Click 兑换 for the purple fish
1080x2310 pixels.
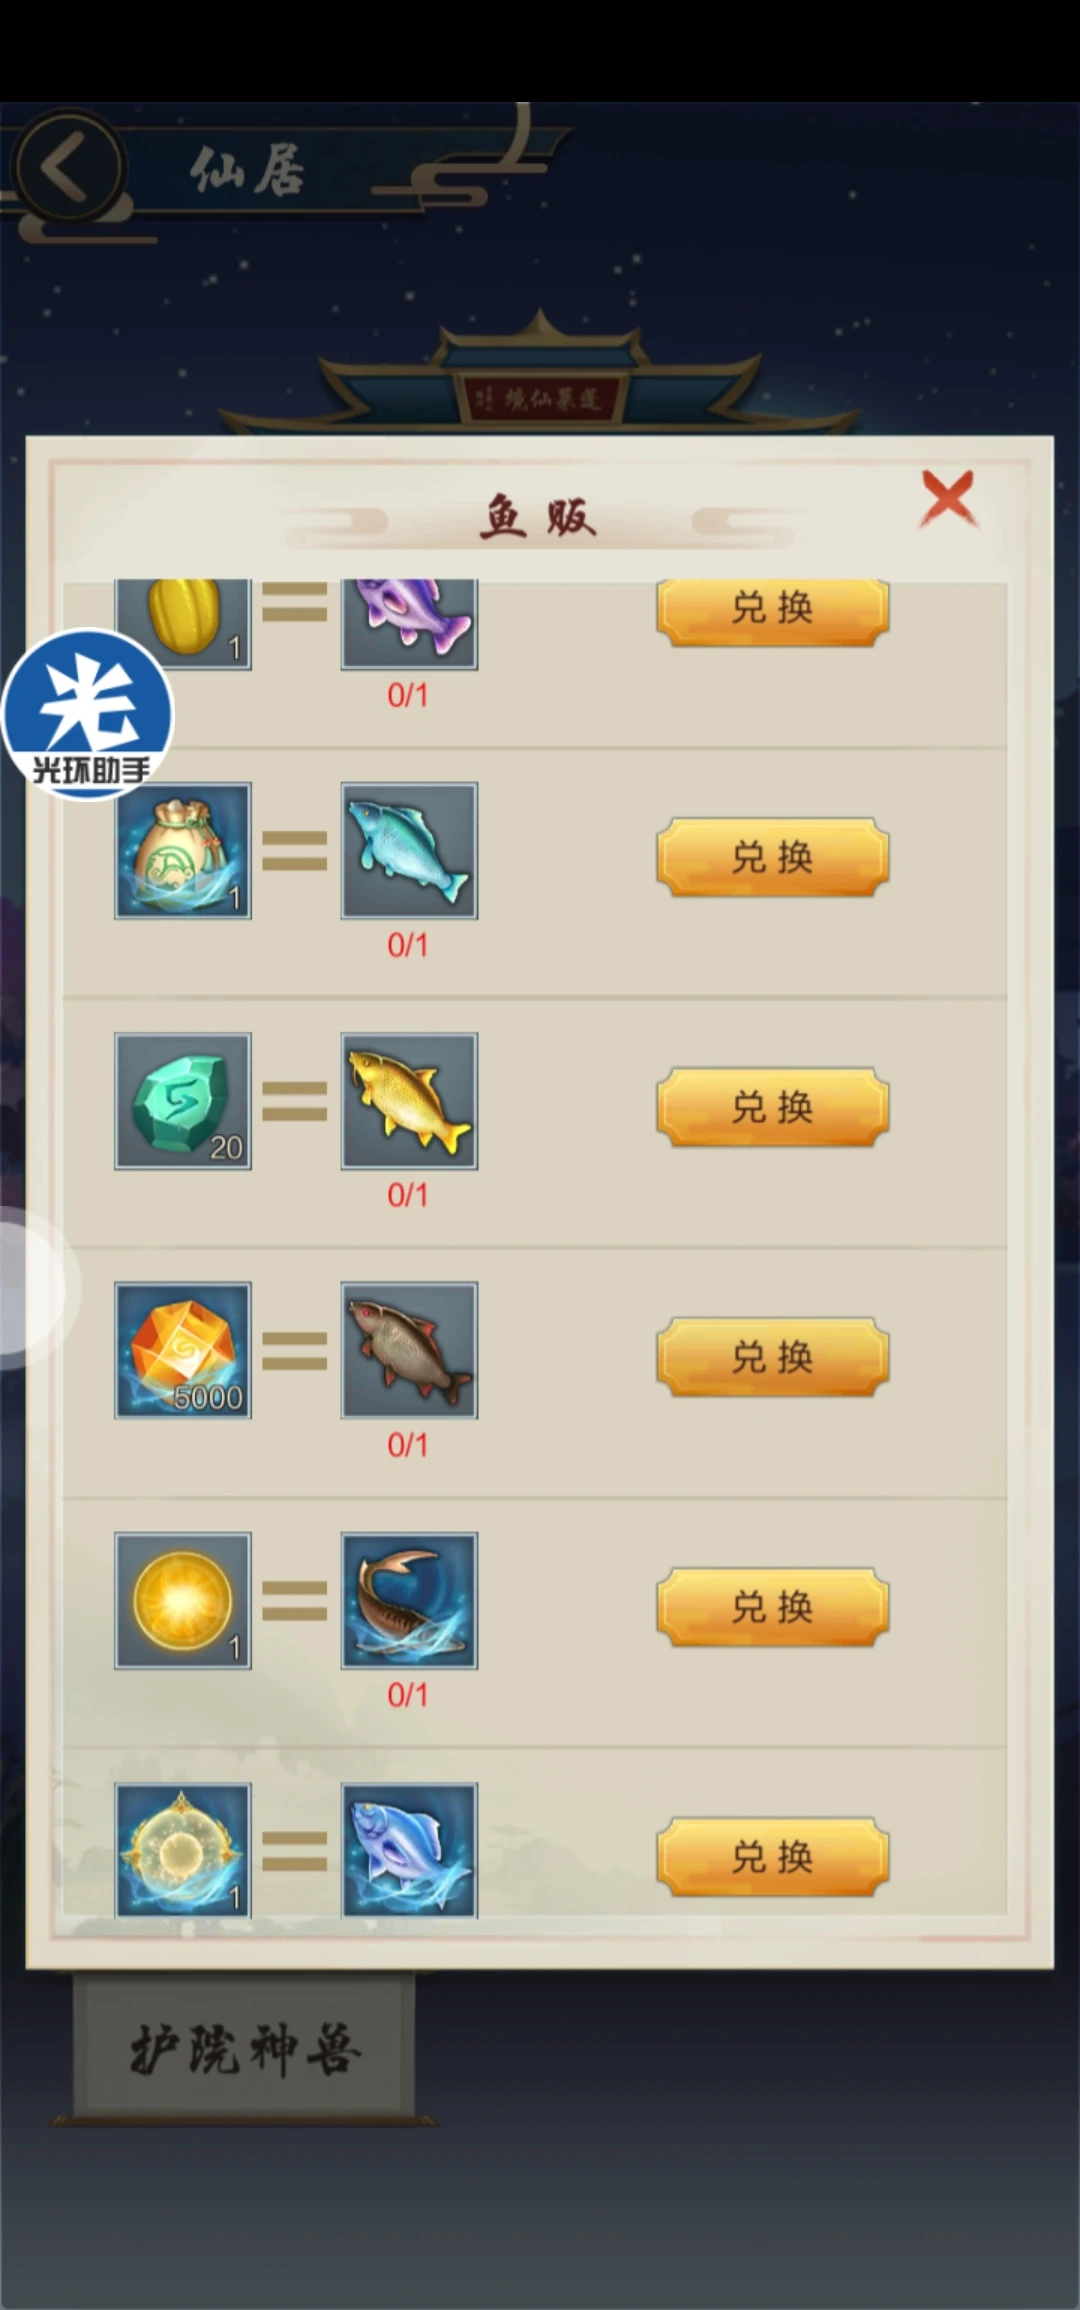(773, 611)
